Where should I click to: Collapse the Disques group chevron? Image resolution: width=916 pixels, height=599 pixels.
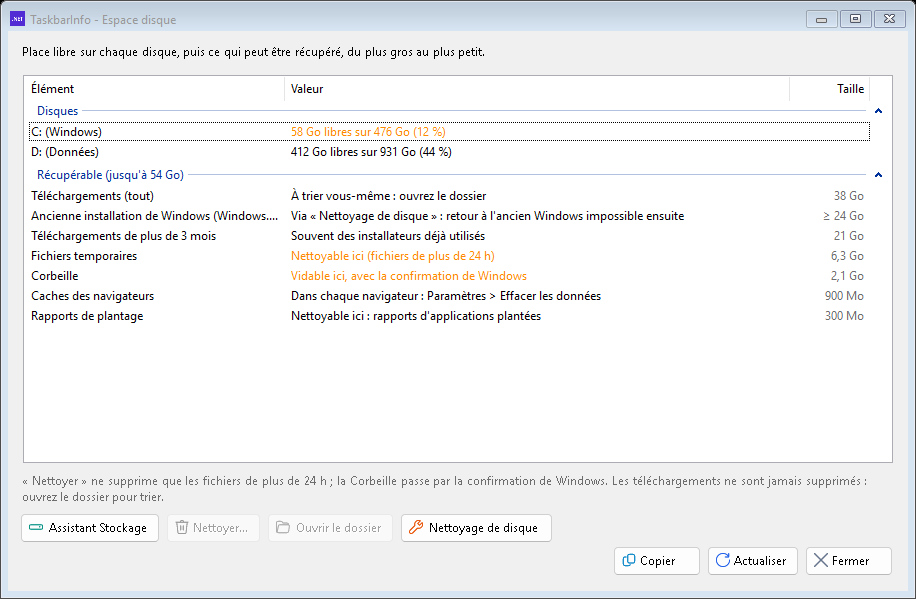(x=878, y=111)
